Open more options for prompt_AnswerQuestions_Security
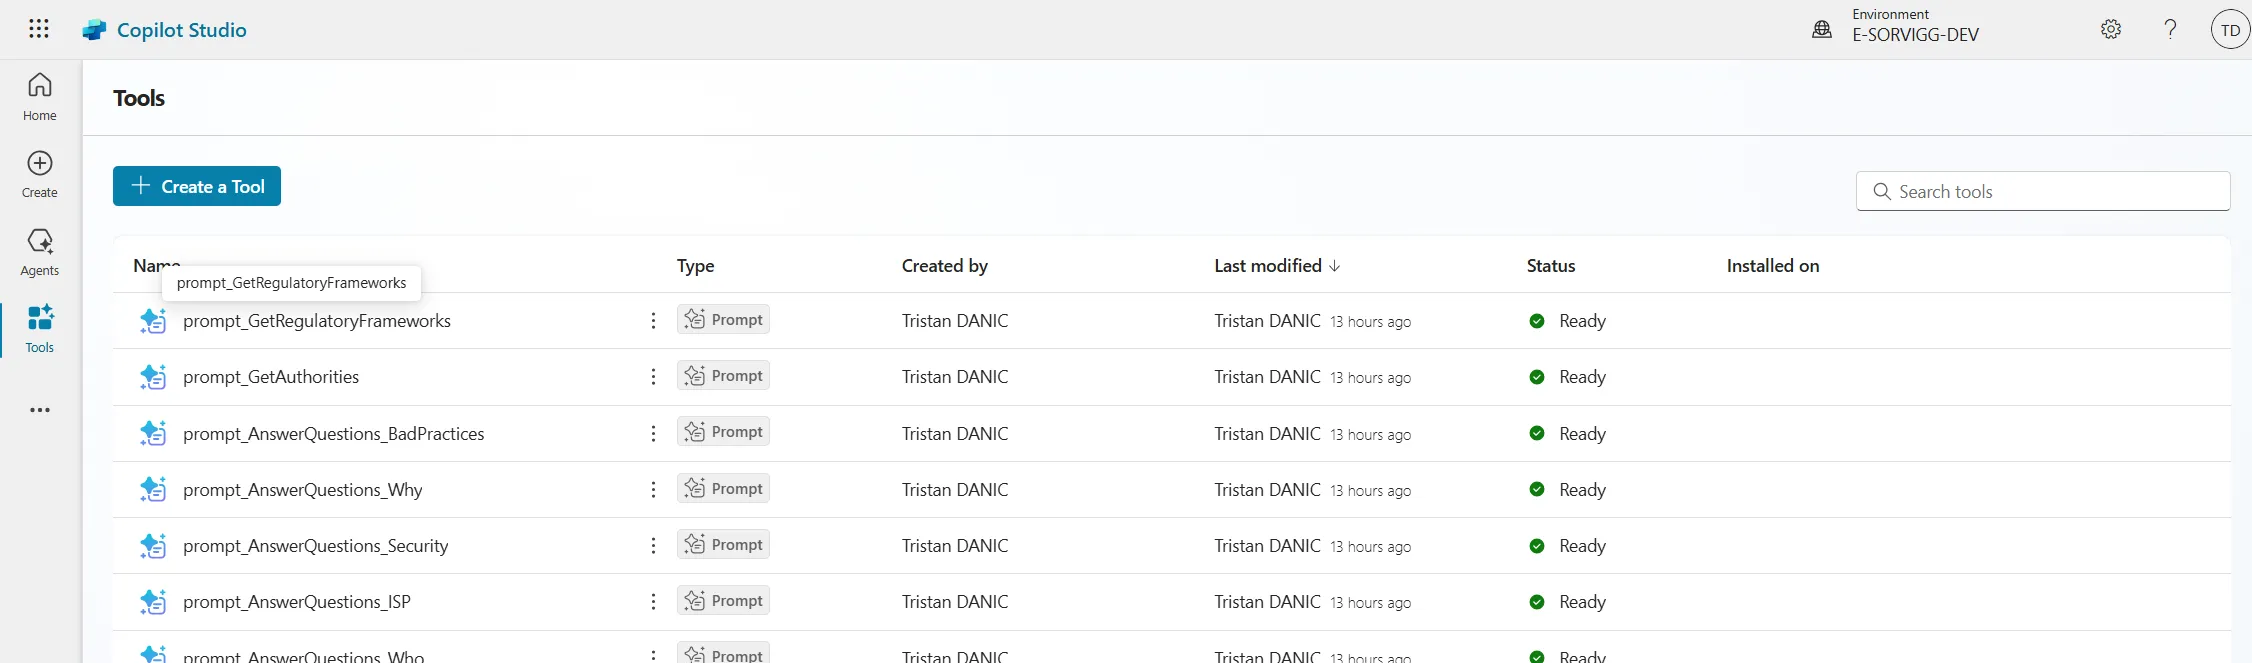 653,545
